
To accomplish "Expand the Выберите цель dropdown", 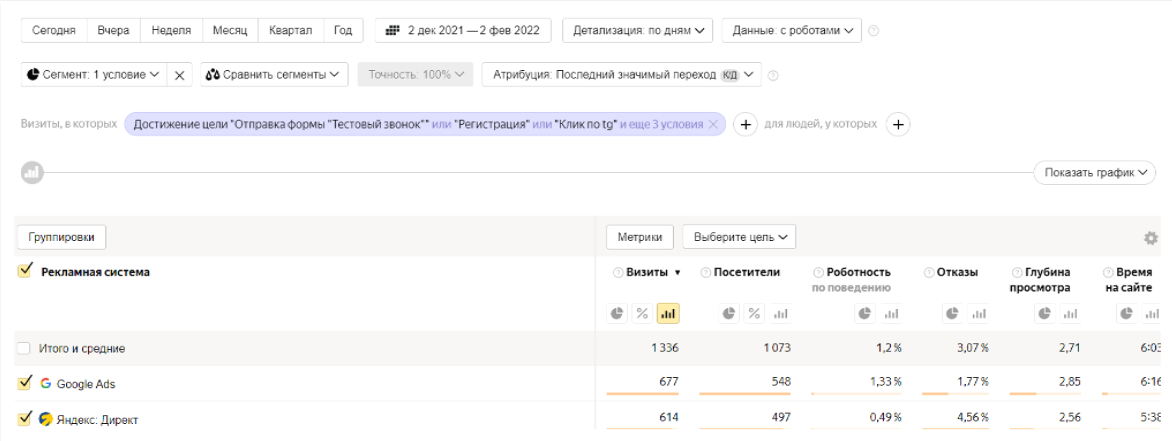I will click(739, 237).
